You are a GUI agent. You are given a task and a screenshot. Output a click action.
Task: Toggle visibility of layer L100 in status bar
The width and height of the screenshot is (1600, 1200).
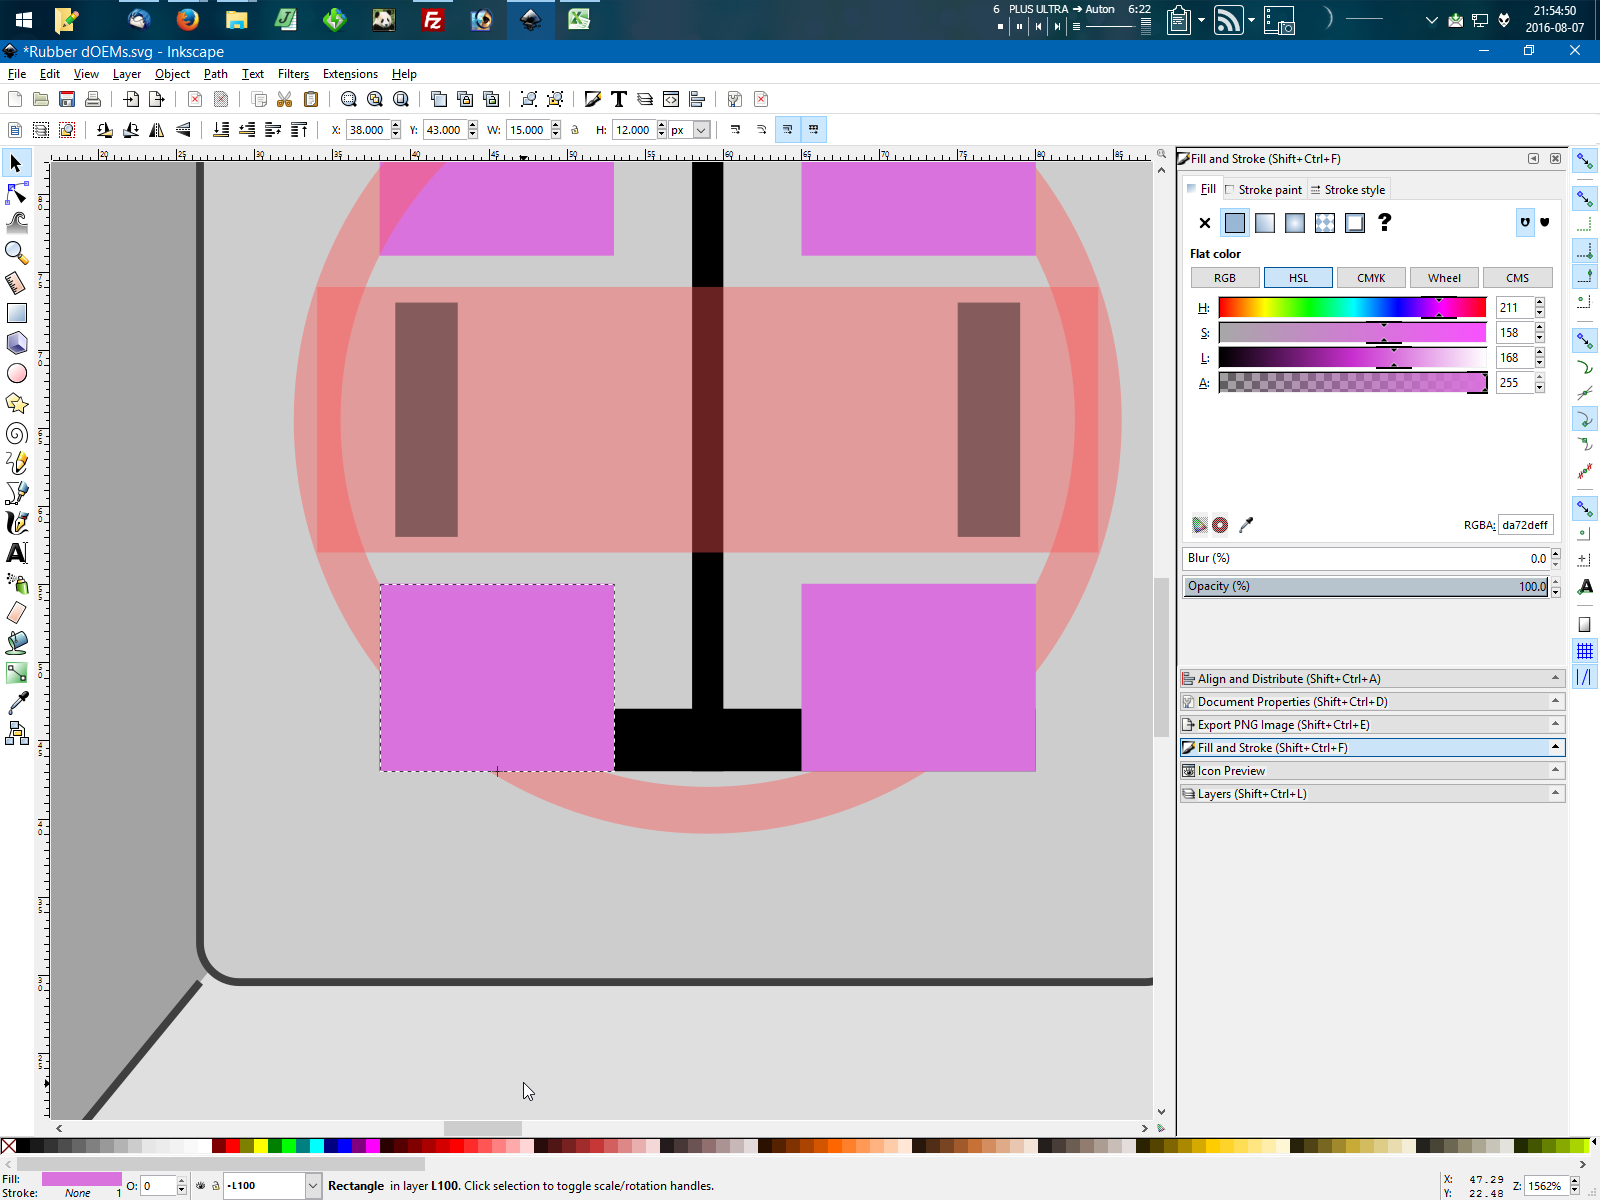200,1185
